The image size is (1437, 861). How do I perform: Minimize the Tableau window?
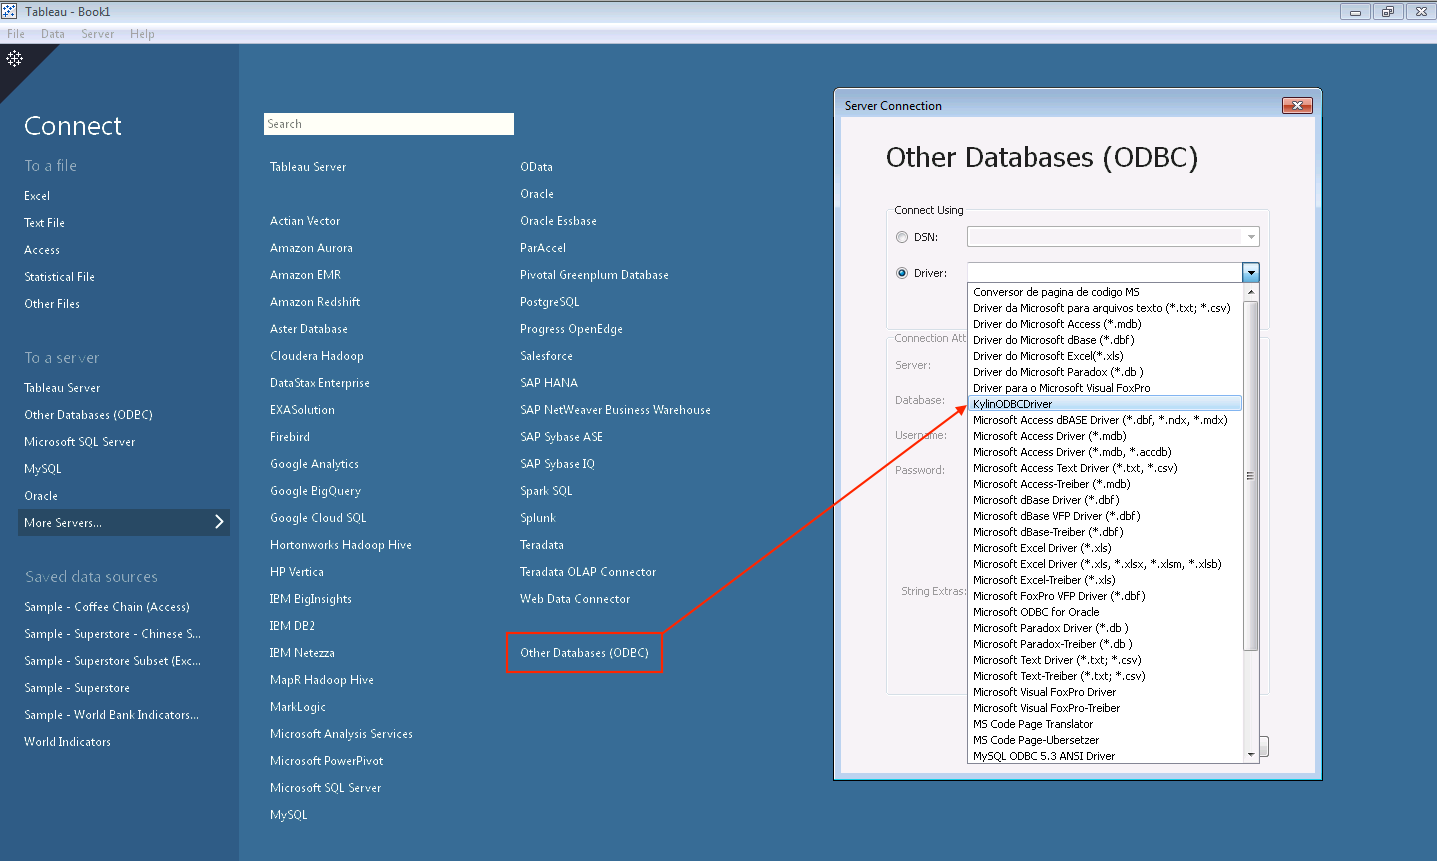tap(1354, 12)
